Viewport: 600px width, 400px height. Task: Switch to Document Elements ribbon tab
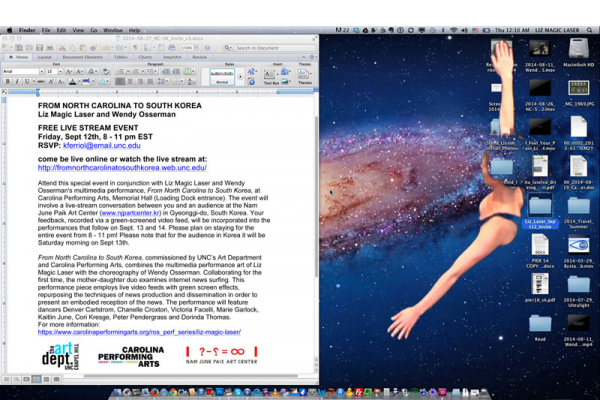[x=83, y=57]
